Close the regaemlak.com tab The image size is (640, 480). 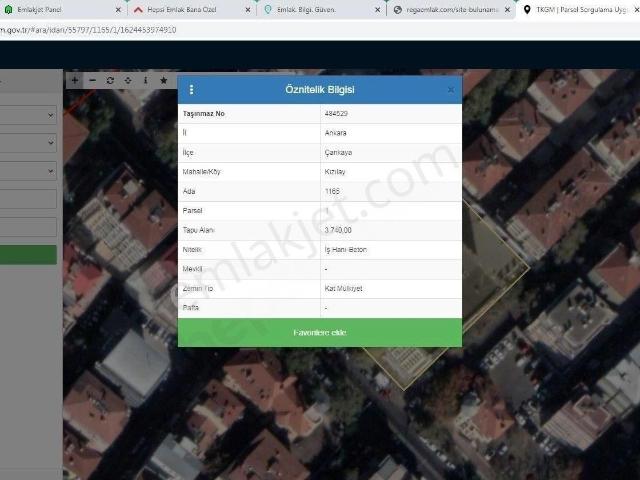(507, 9)
